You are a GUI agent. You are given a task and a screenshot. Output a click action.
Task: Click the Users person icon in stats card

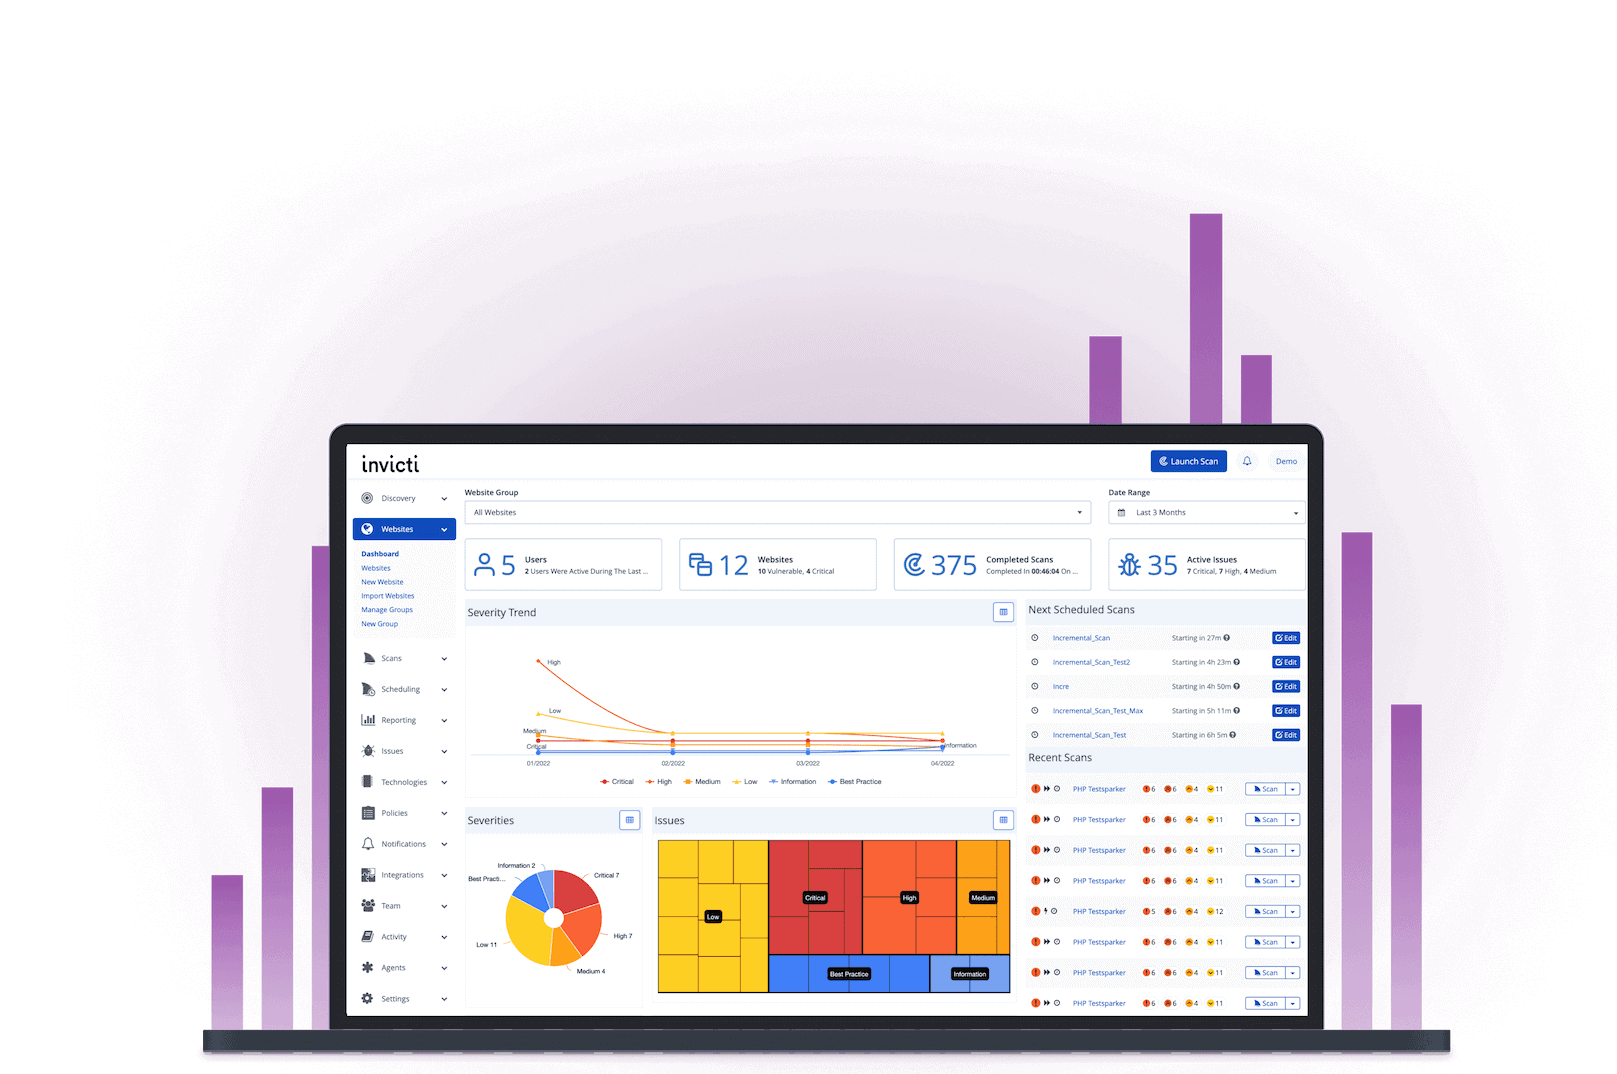pos(484,565)
